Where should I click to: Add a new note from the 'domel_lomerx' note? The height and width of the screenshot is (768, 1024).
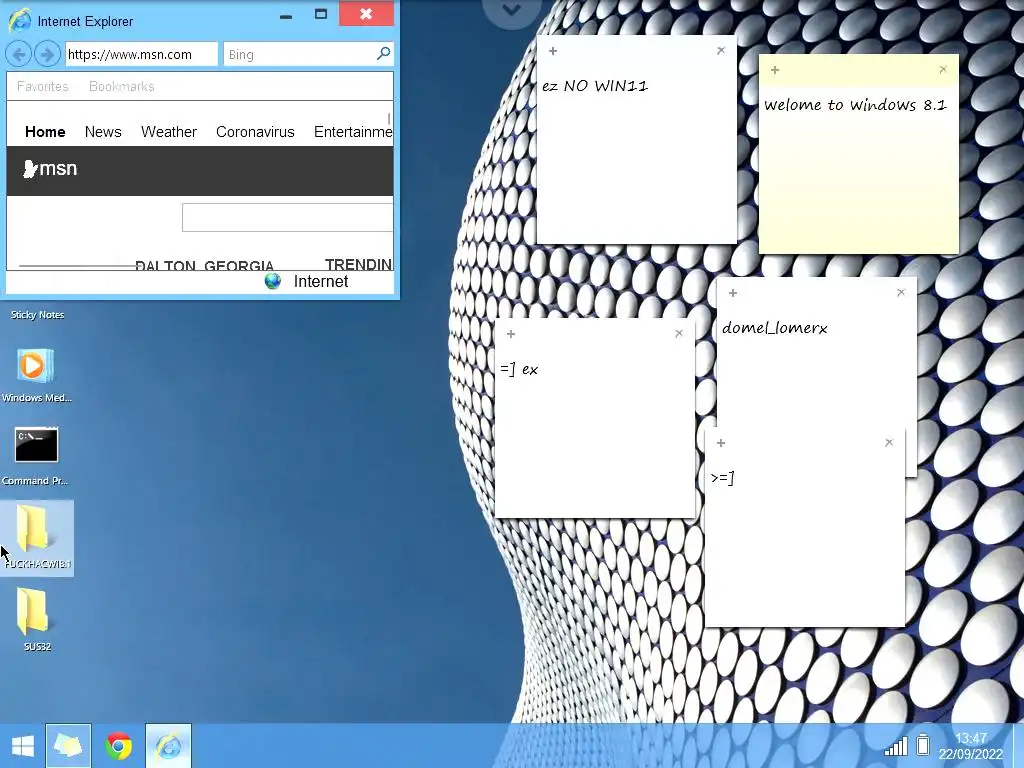(733, 293)
